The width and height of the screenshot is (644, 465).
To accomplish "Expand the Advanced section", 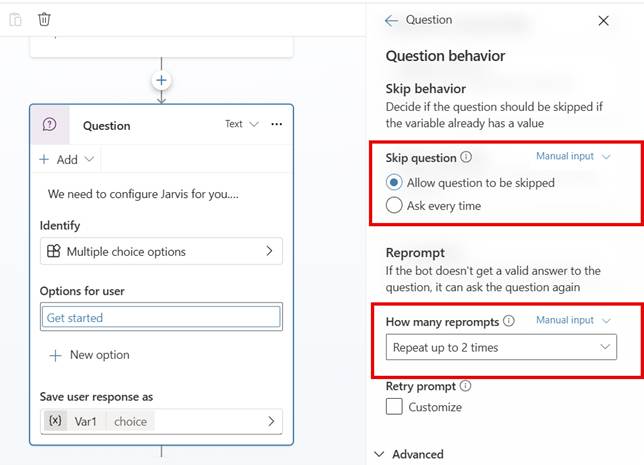I will coord(408,454).
